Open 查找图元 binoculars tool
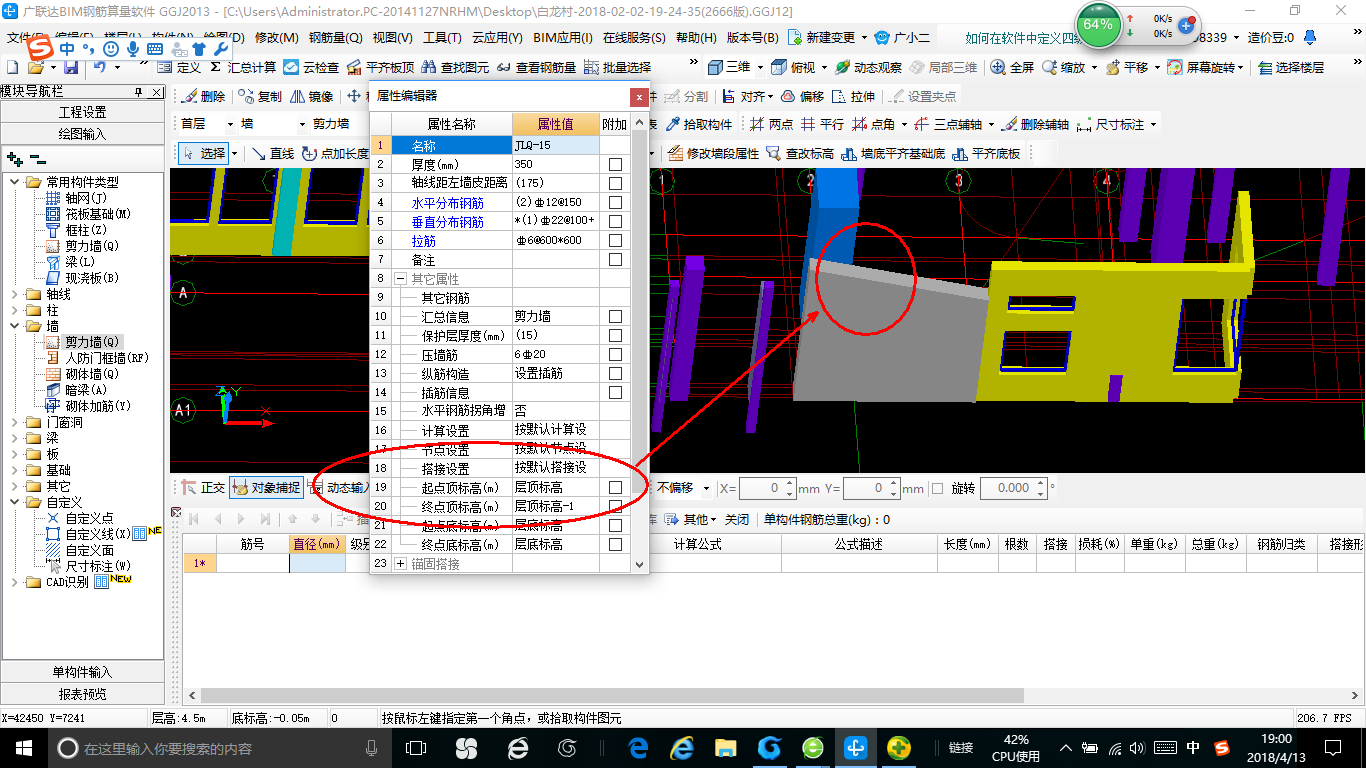 click(x=429, y=68)
